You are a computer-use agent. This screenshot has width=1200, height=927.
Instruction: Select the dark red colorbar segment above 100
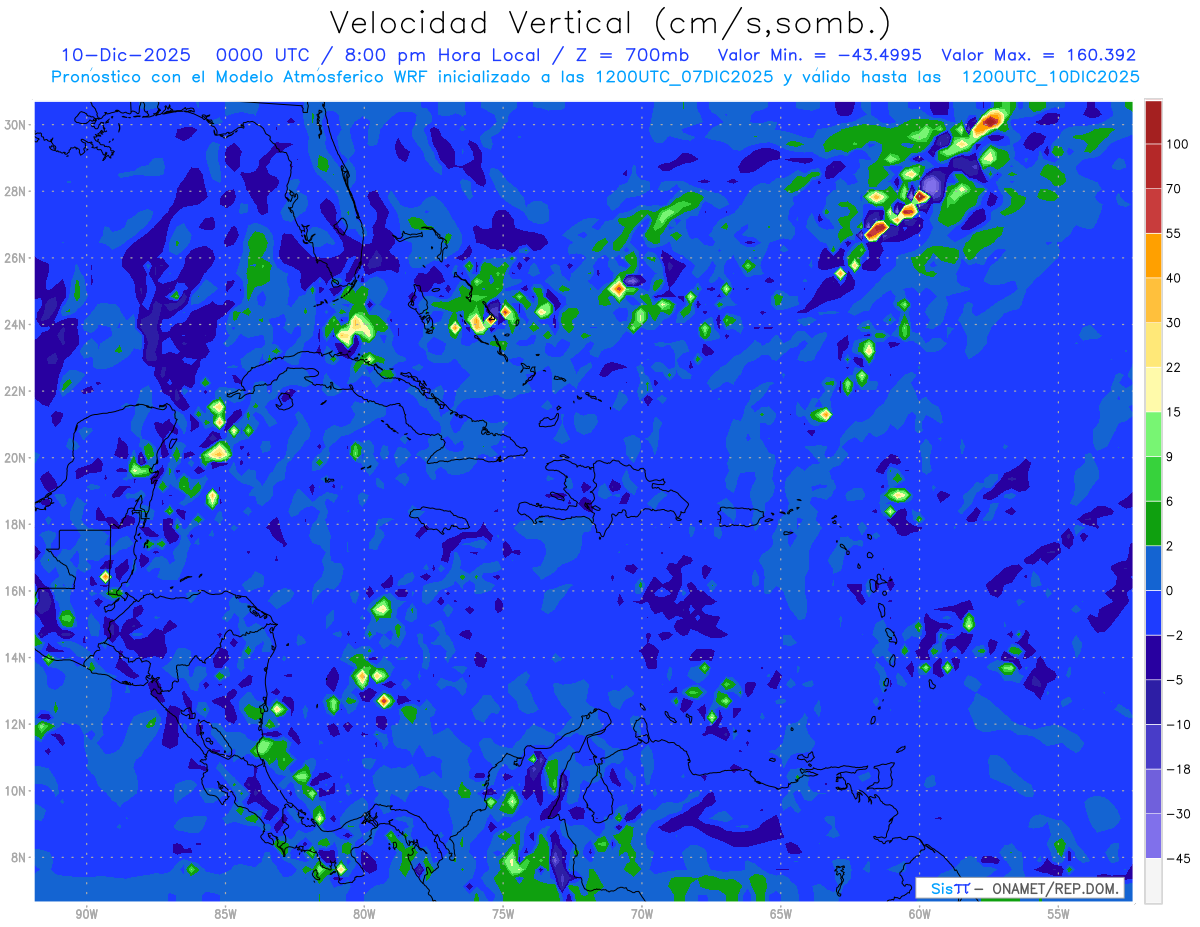tap(1153, 122)
